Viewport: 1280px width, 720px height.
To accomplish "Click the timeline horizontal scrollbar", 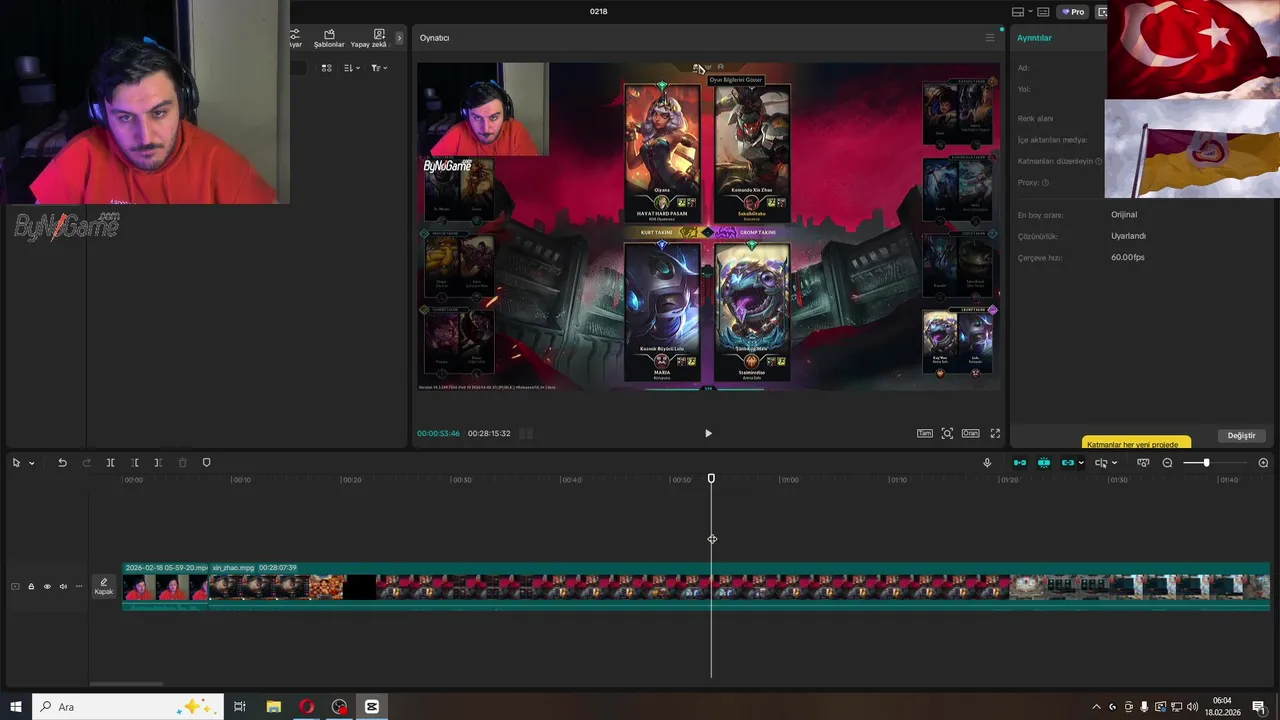I will 126,684.
